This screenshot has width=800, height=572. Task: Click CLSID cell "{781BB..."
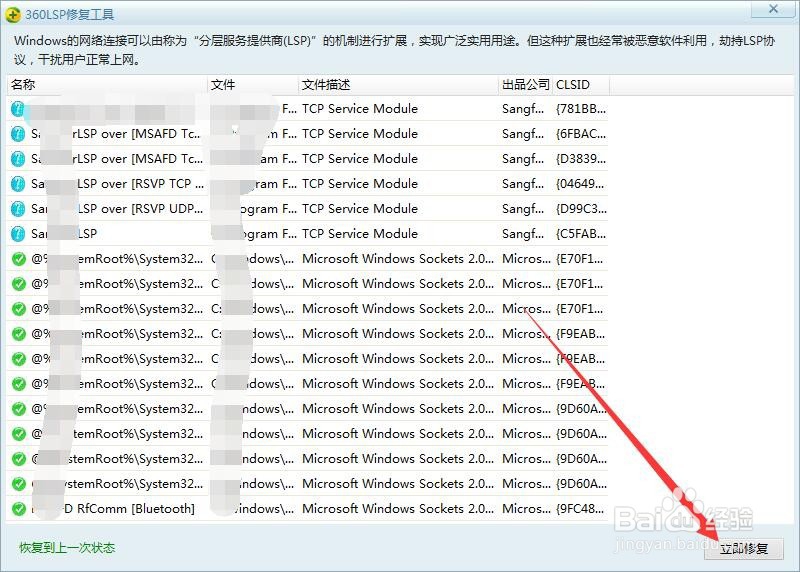click(x=581, y=109)
